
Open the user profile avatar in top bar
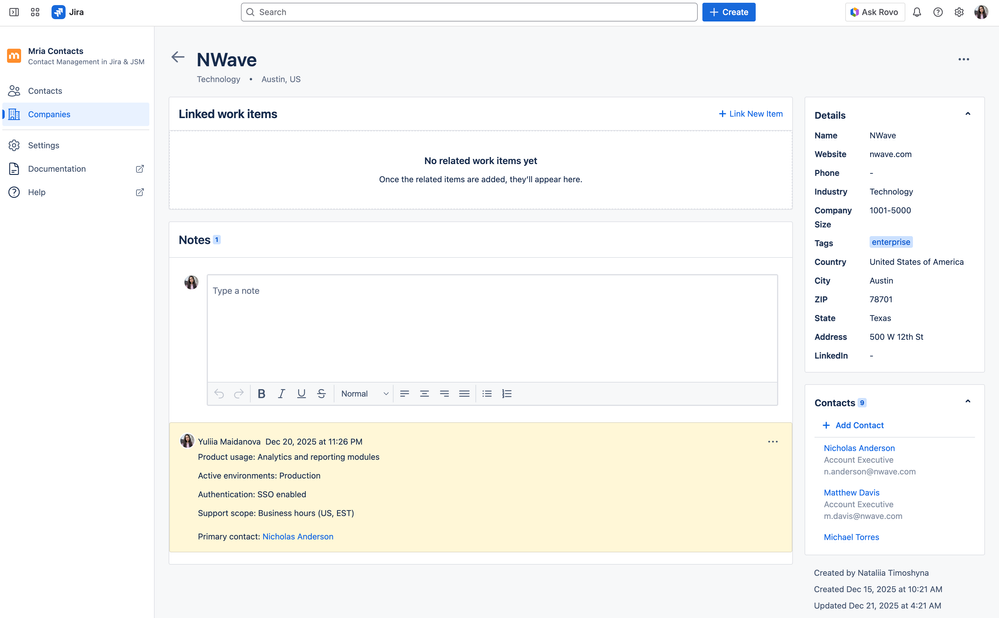tap(981, 12)
